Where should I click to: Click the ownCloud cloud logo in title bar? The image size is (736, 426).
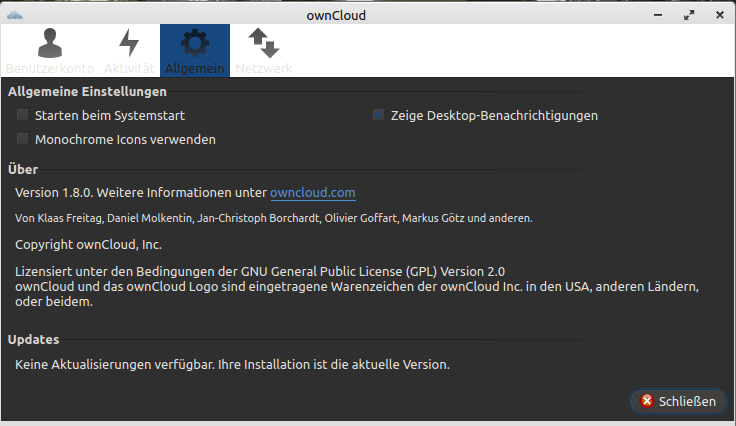(15, 15)
